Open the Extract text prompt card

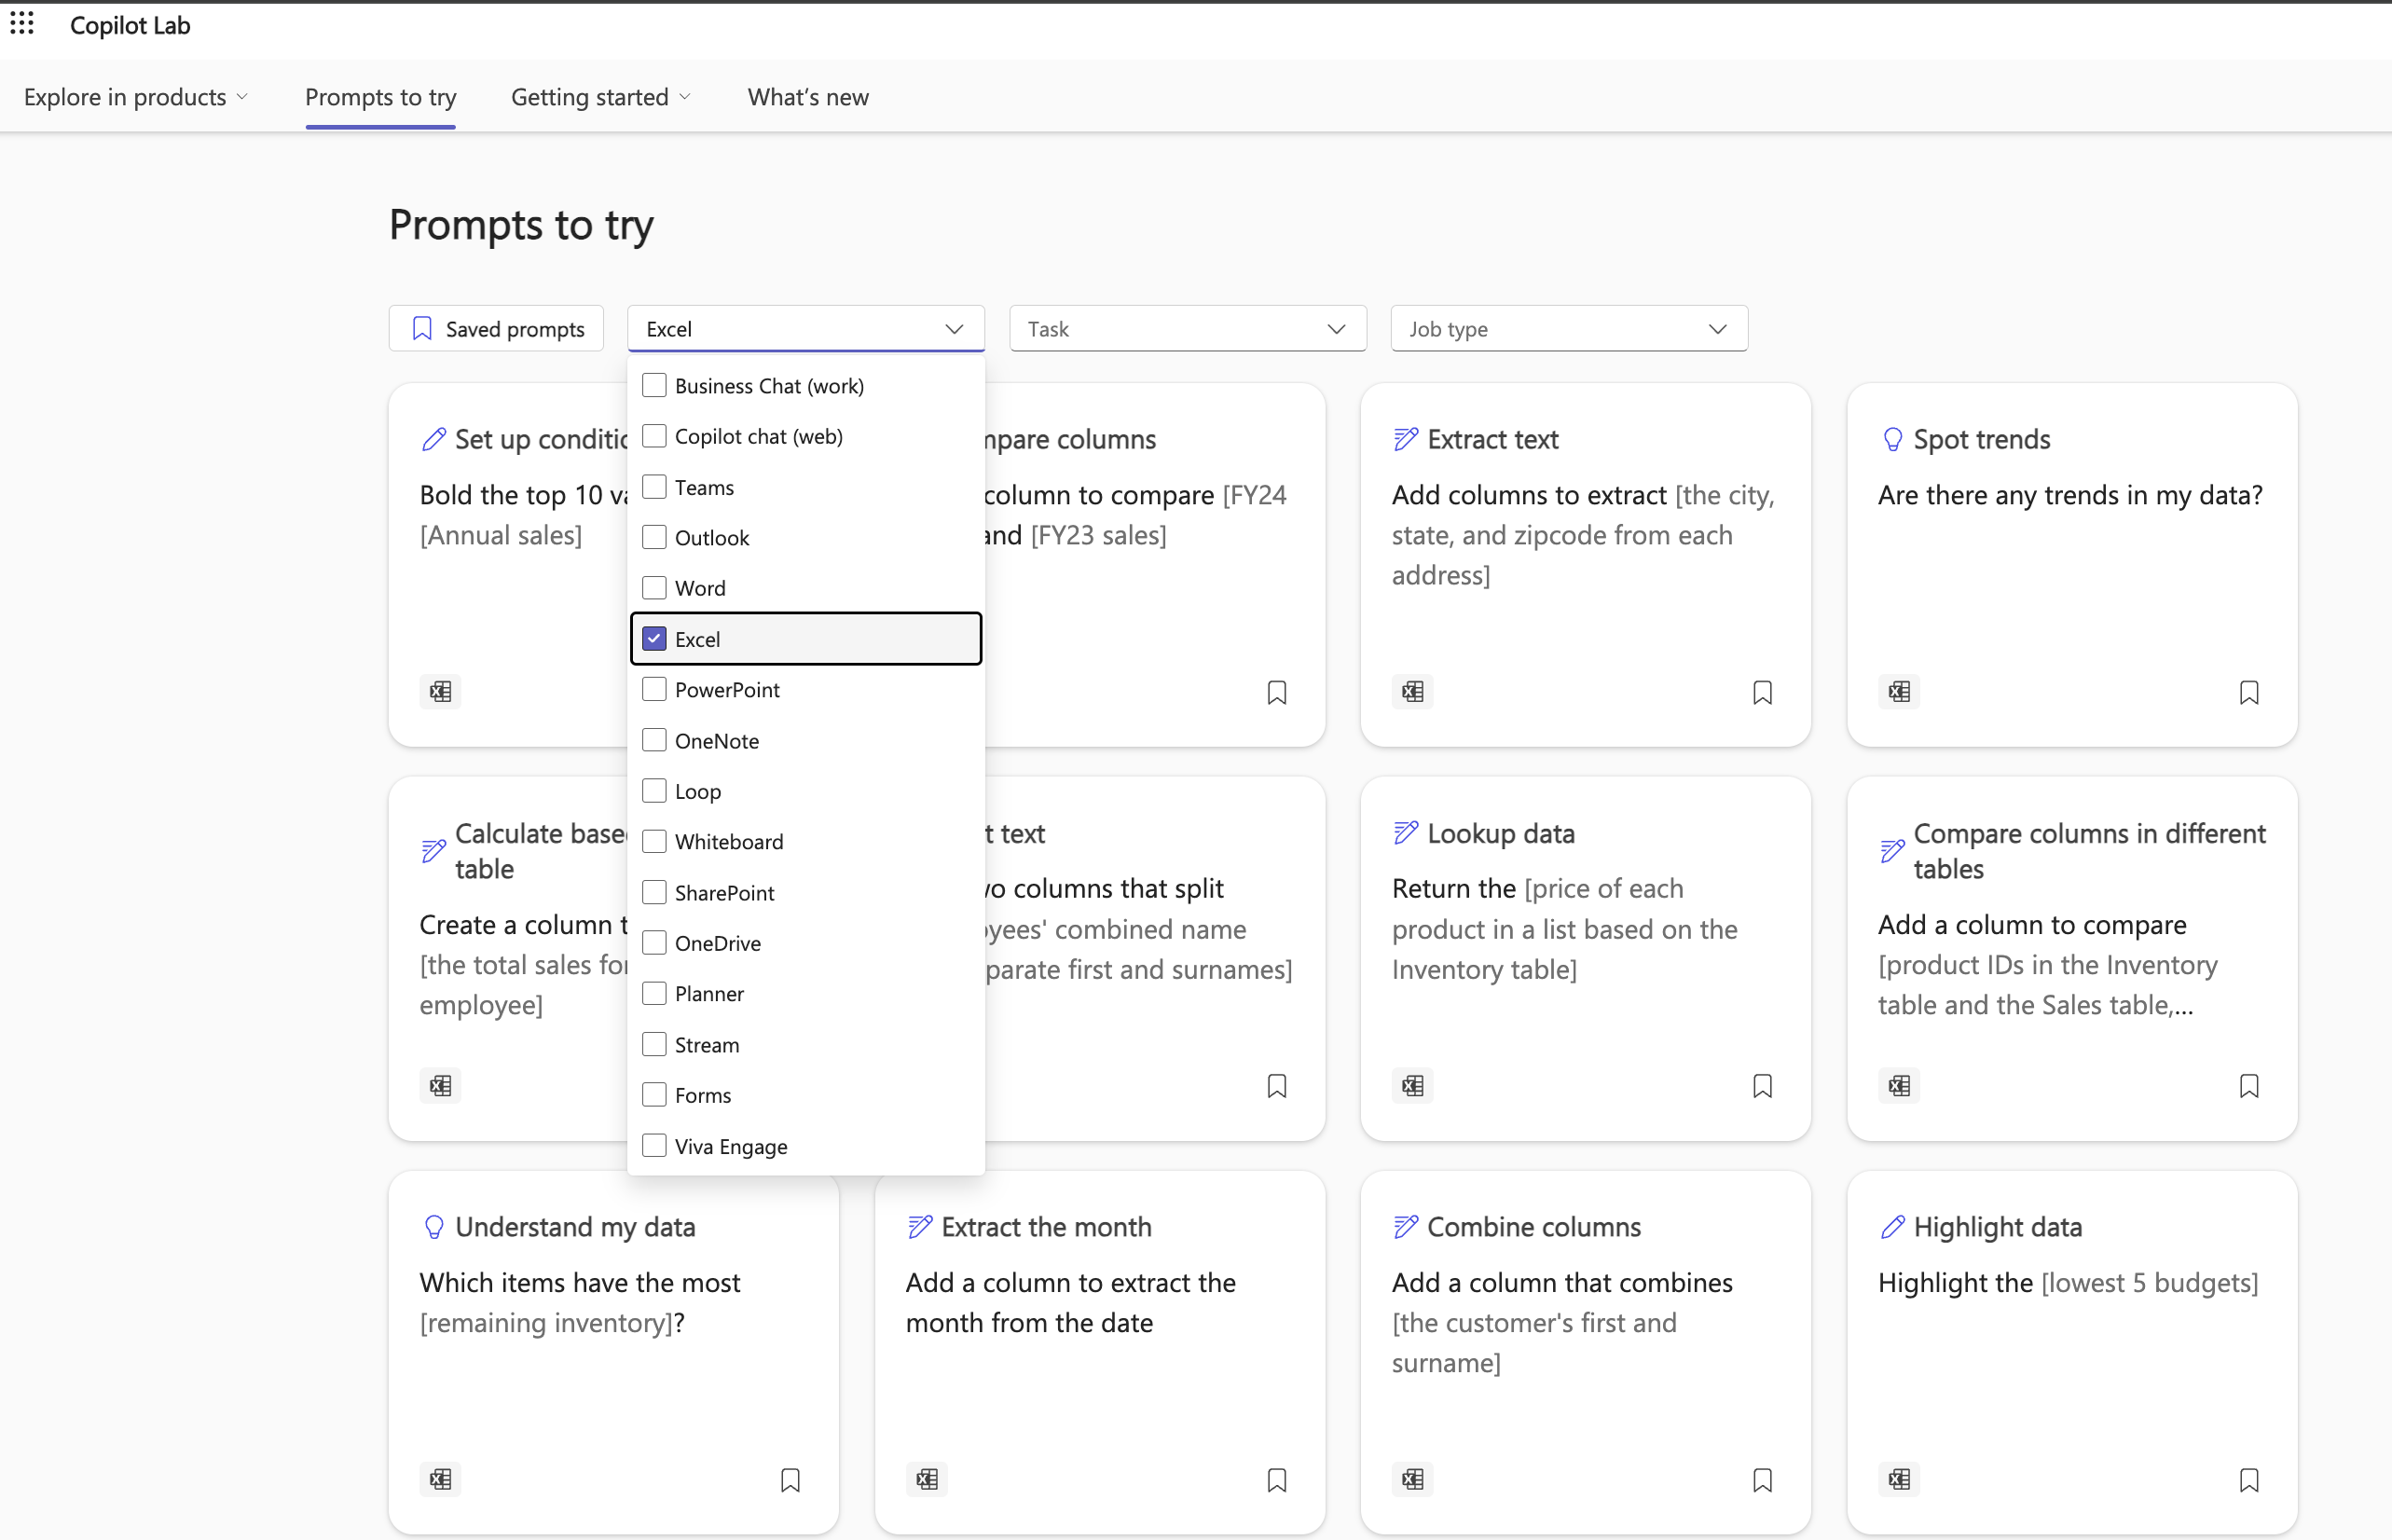1586,565
